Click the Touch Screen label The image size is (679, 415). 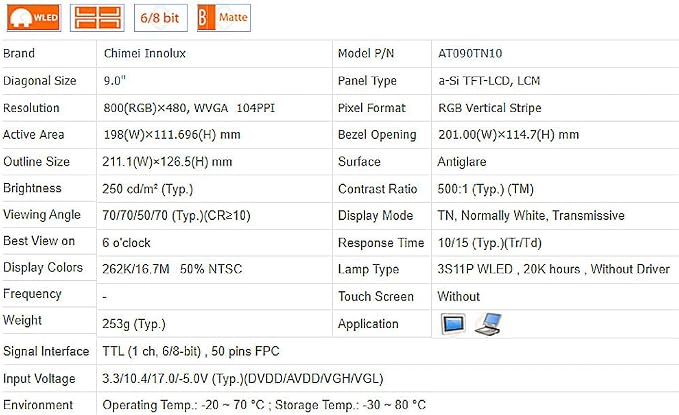[x=376, y=296]
